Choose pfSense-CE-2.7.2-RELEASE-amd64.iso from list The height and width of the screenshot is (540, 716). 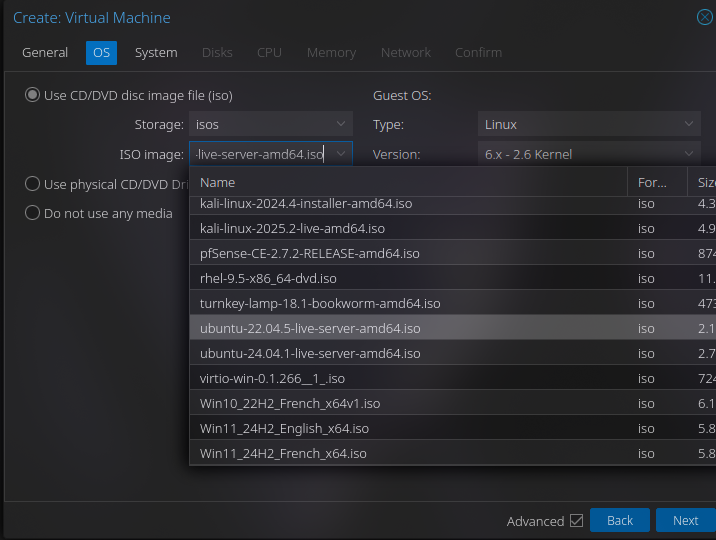[310, 253]
